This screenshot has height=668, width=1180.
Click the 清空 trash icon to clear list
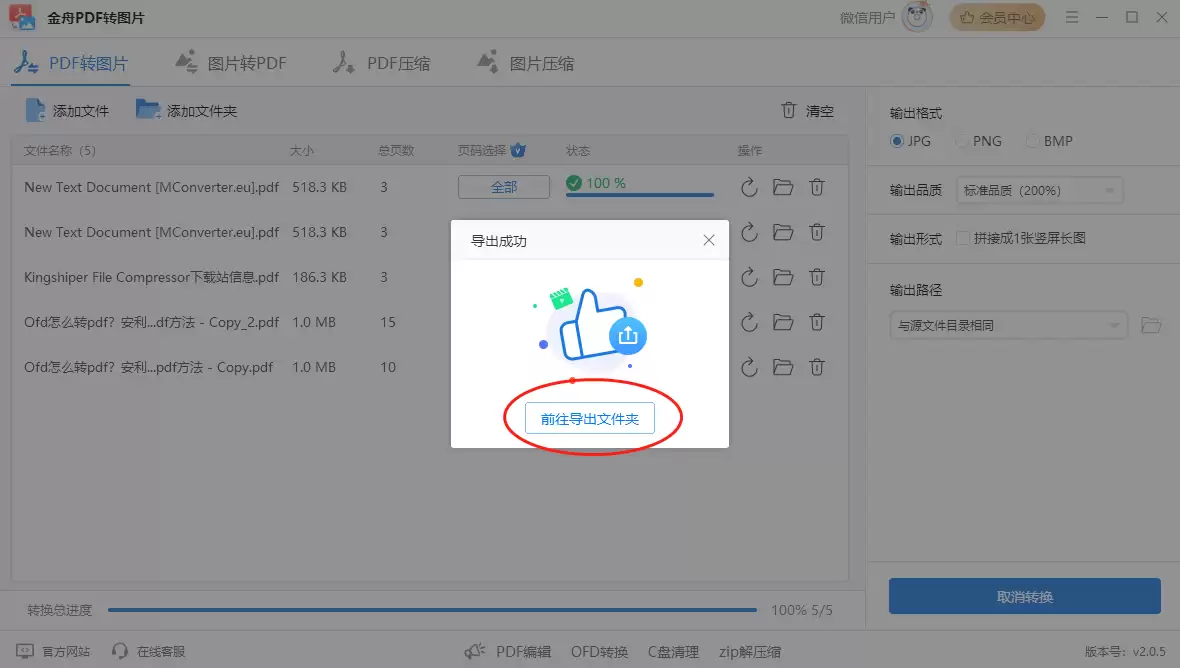pos(789,111)
